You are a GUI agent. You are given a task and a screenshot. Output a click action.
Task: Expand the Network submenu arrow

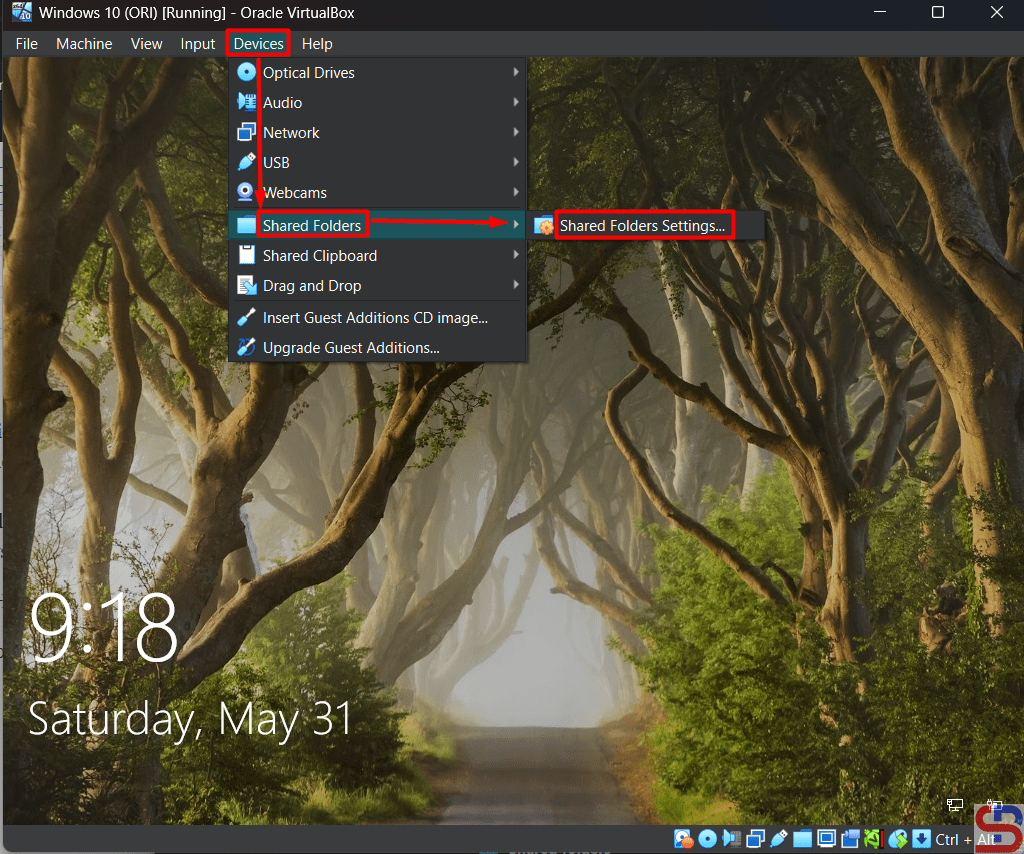click(516, 133)
